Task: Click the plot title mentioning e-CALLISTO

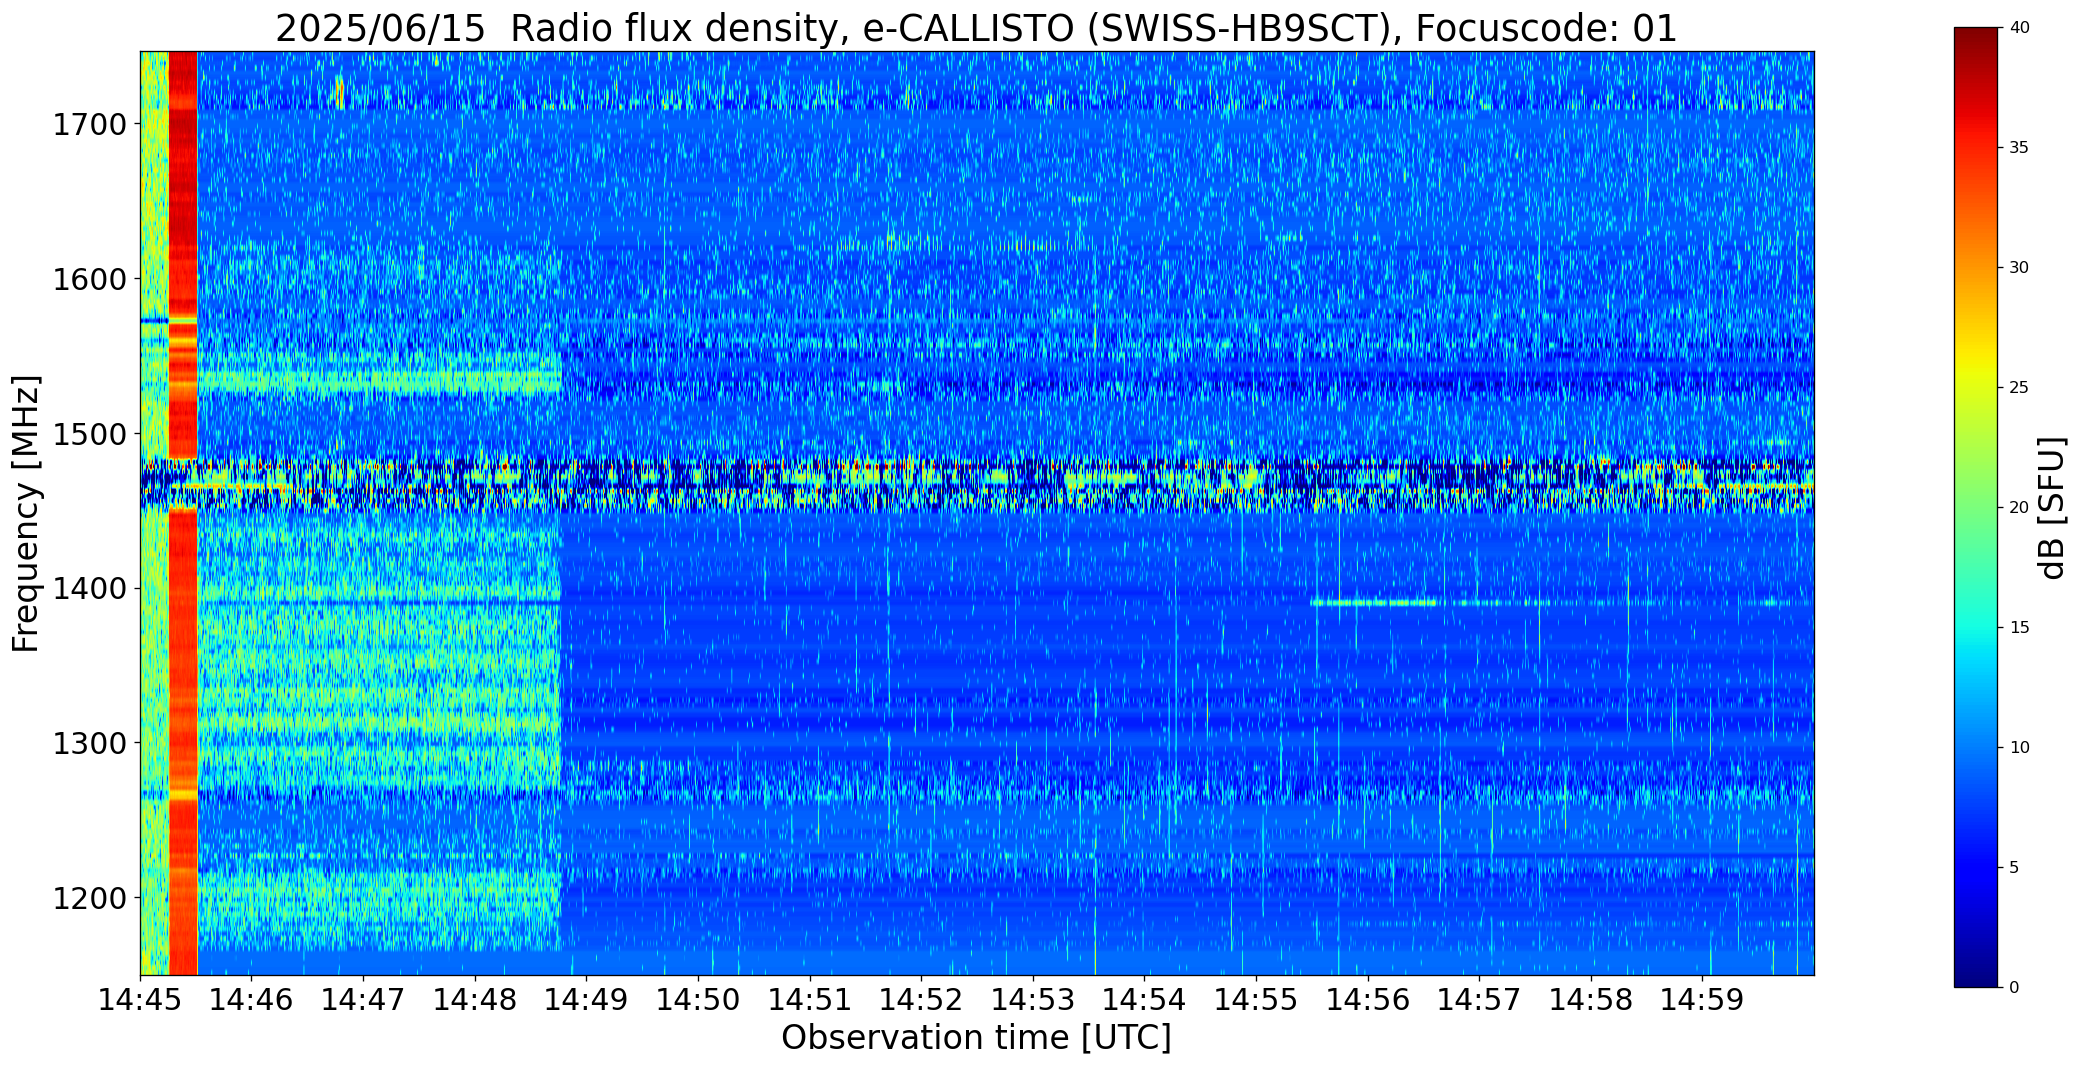Action: coord(976,28)
